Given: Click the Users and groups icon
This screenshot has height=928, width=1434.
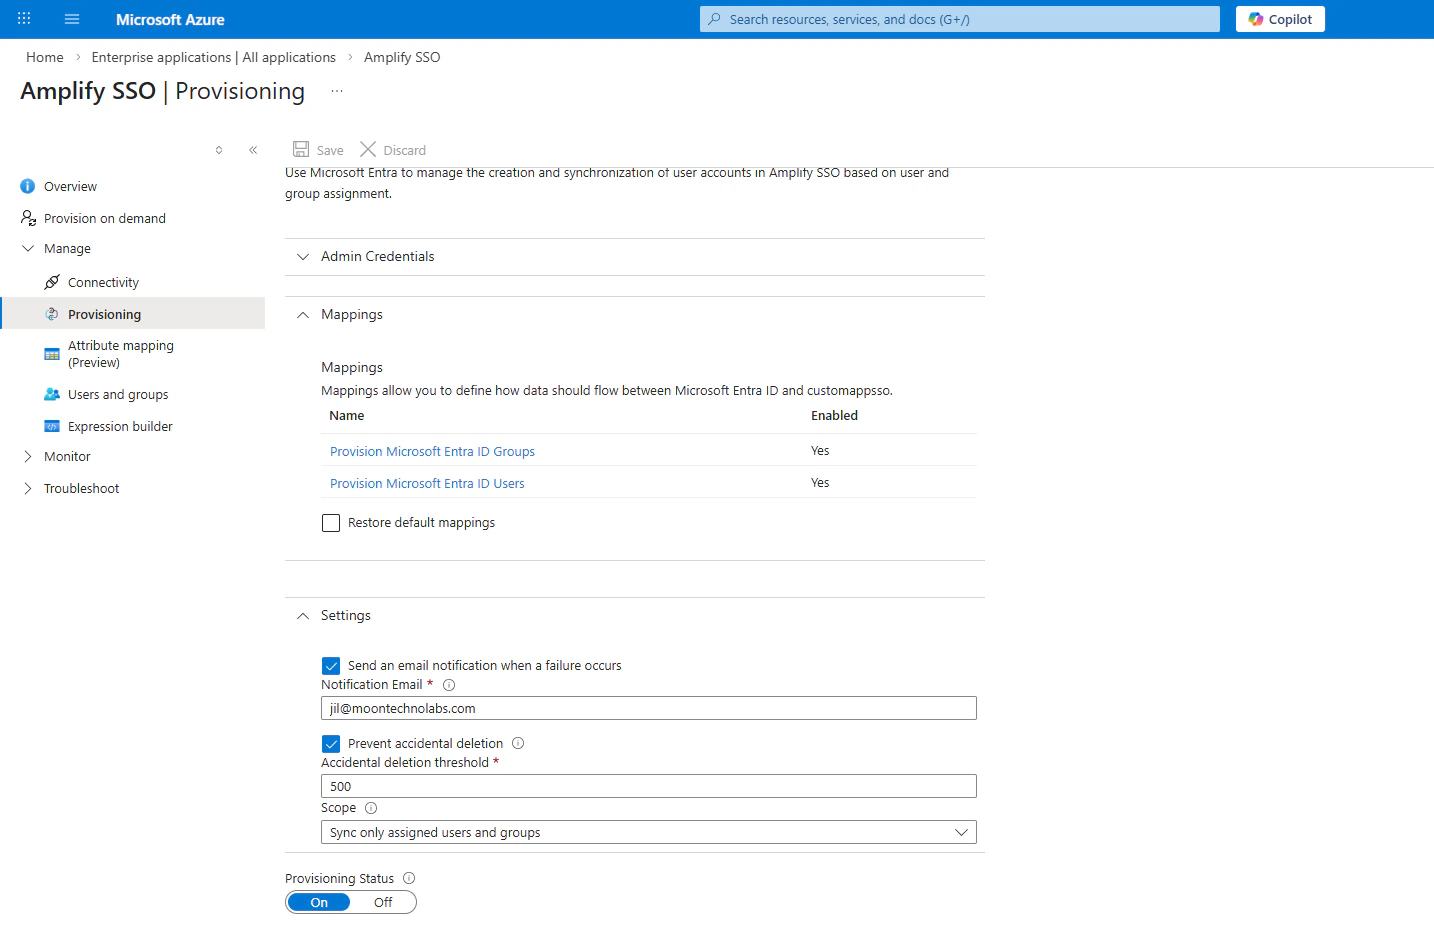Looking at the screenshot, I should click(52, 394).
